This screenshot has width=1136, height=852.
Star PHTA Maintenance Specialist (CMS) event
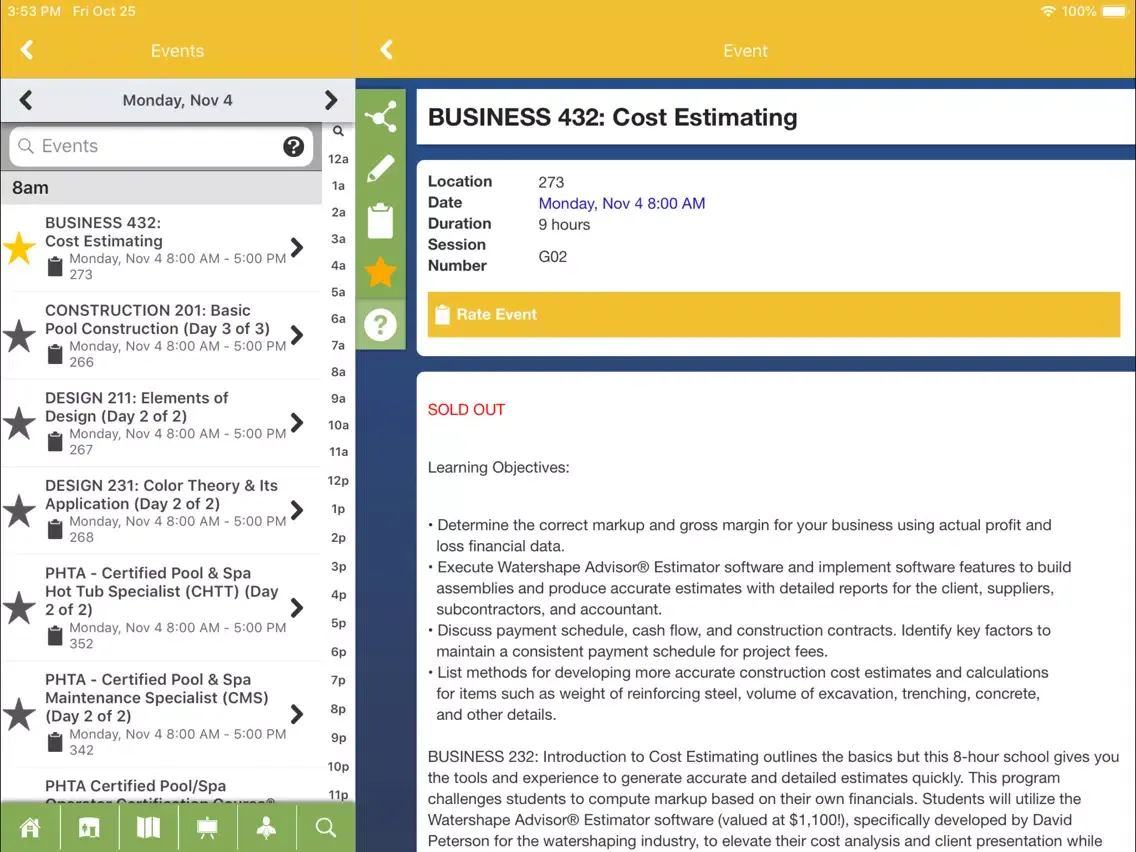pyautogui.click(x=20, y=714)
